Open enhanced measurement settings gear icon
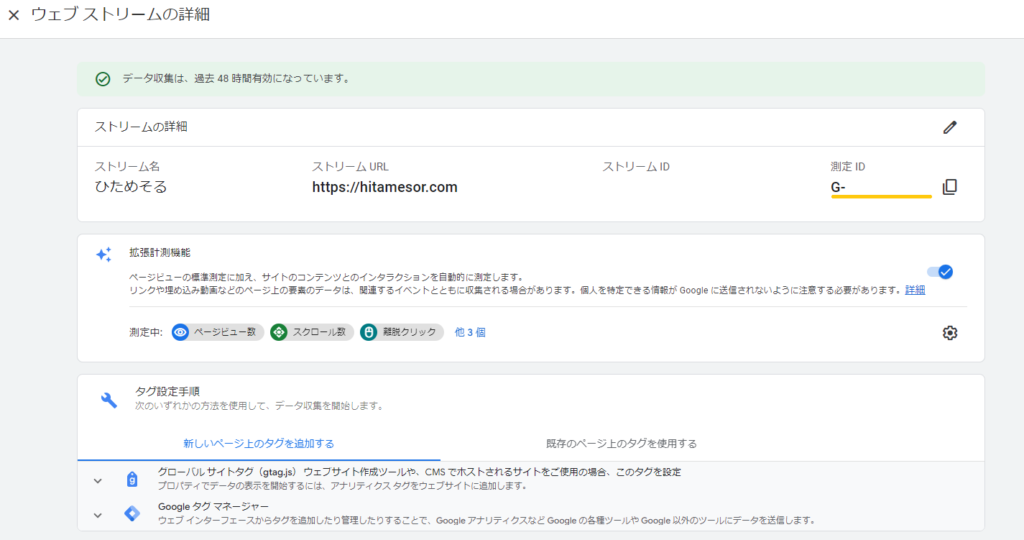 949,333
